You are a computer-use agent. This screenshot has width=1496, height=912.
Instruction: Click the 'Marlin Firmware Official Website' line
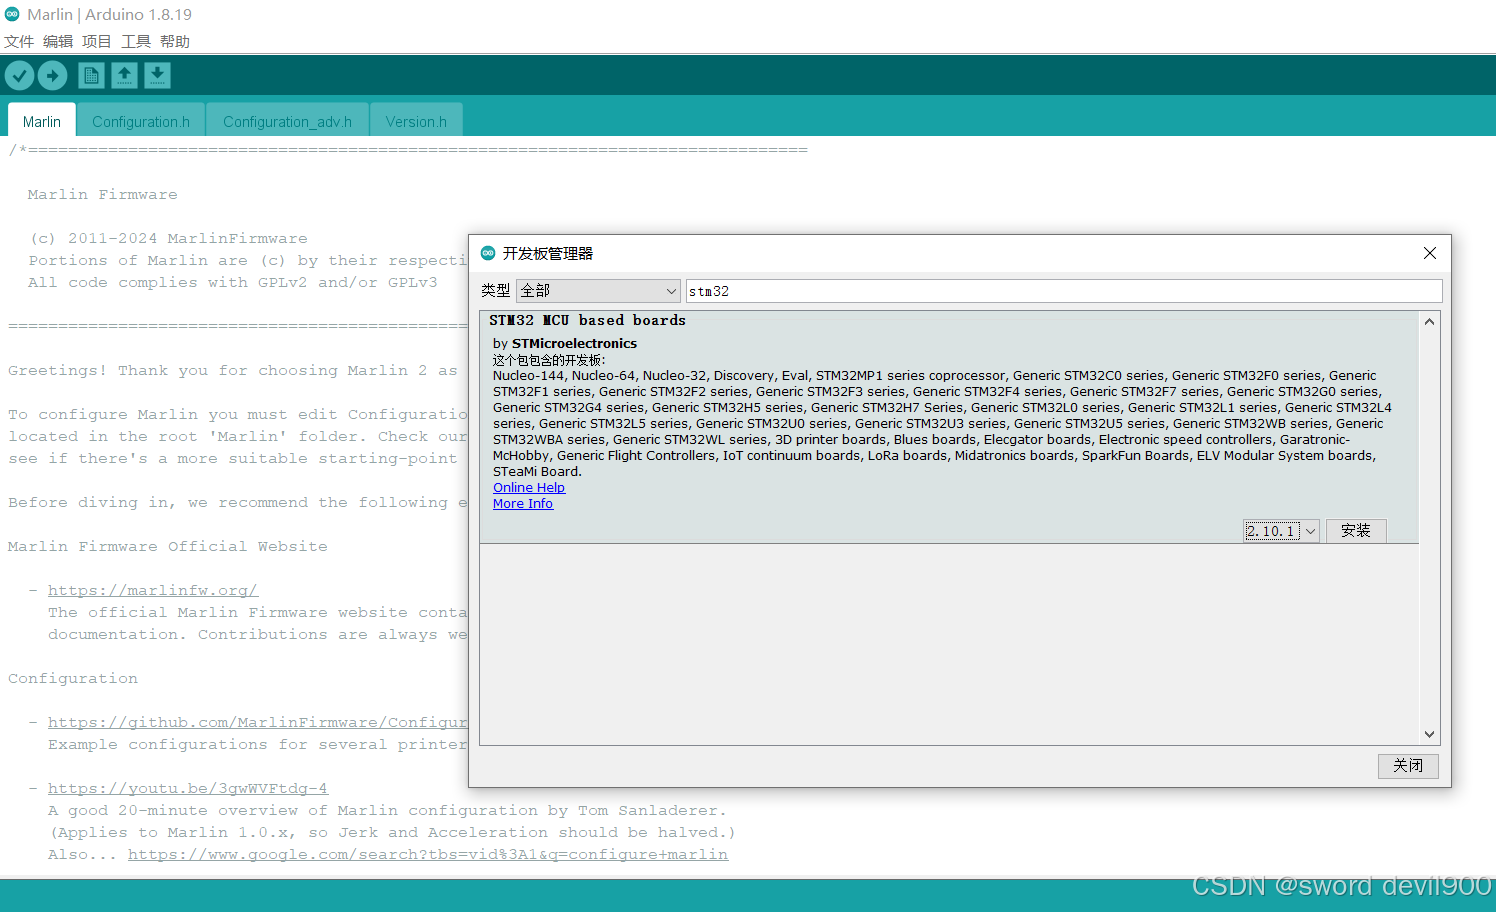click(x=168, y=546)
